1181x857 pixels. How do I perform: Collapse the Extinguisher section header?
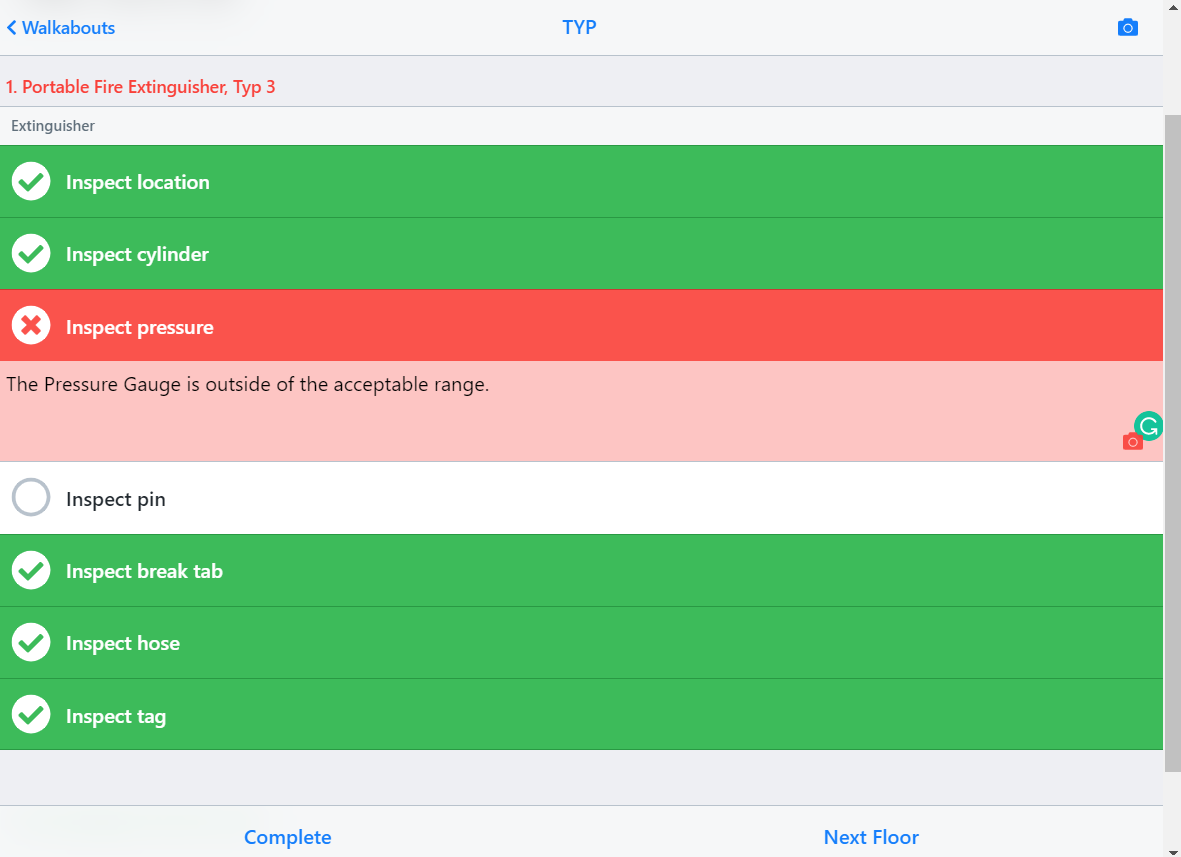pyautogui.click(x=53, y=126)
